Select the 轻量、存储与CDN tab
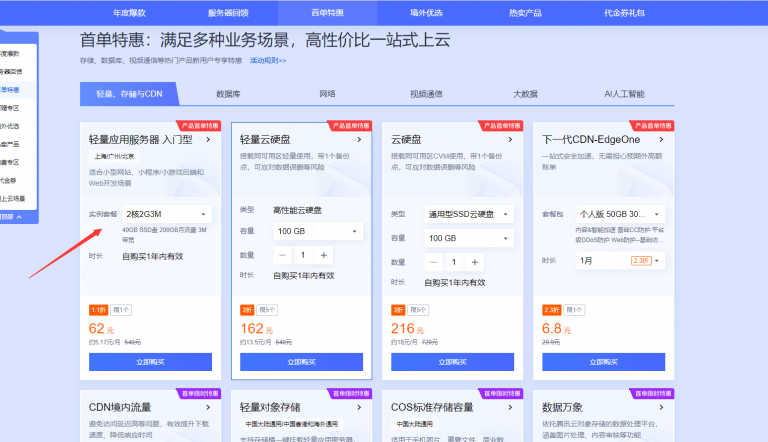This screenshot has height=442, width=768. (129, 94)
